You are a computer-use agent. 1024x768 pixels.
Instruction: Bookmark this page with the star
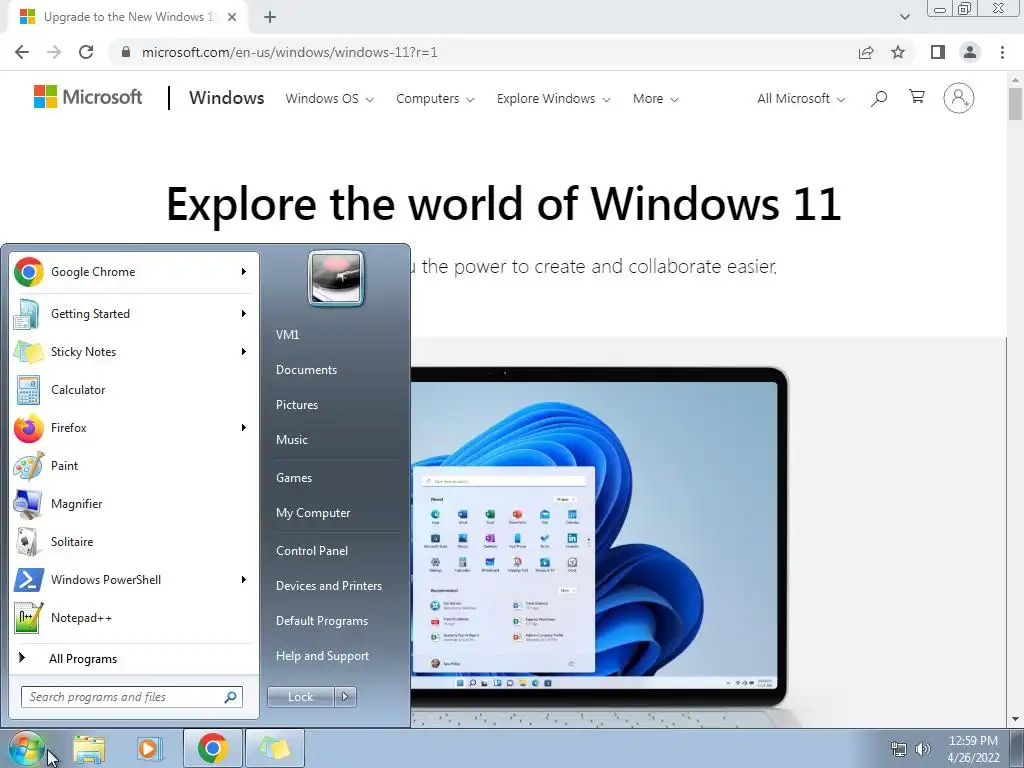pyautogui.click(x=898, y=52)
